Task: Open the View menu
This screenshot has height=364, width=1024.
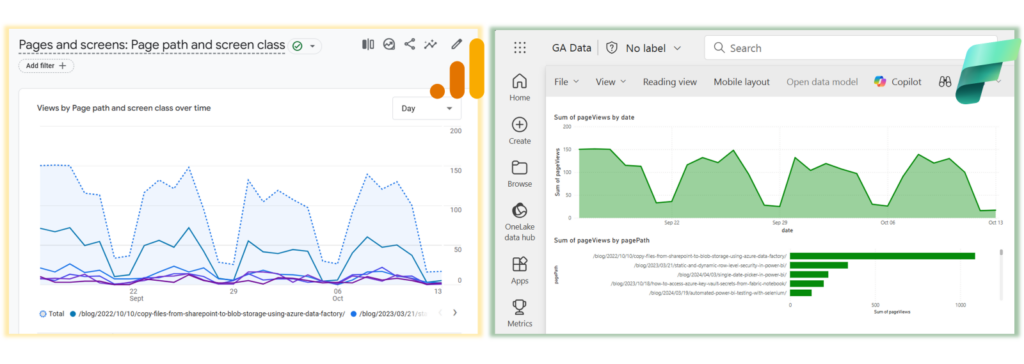Action: 611,82
